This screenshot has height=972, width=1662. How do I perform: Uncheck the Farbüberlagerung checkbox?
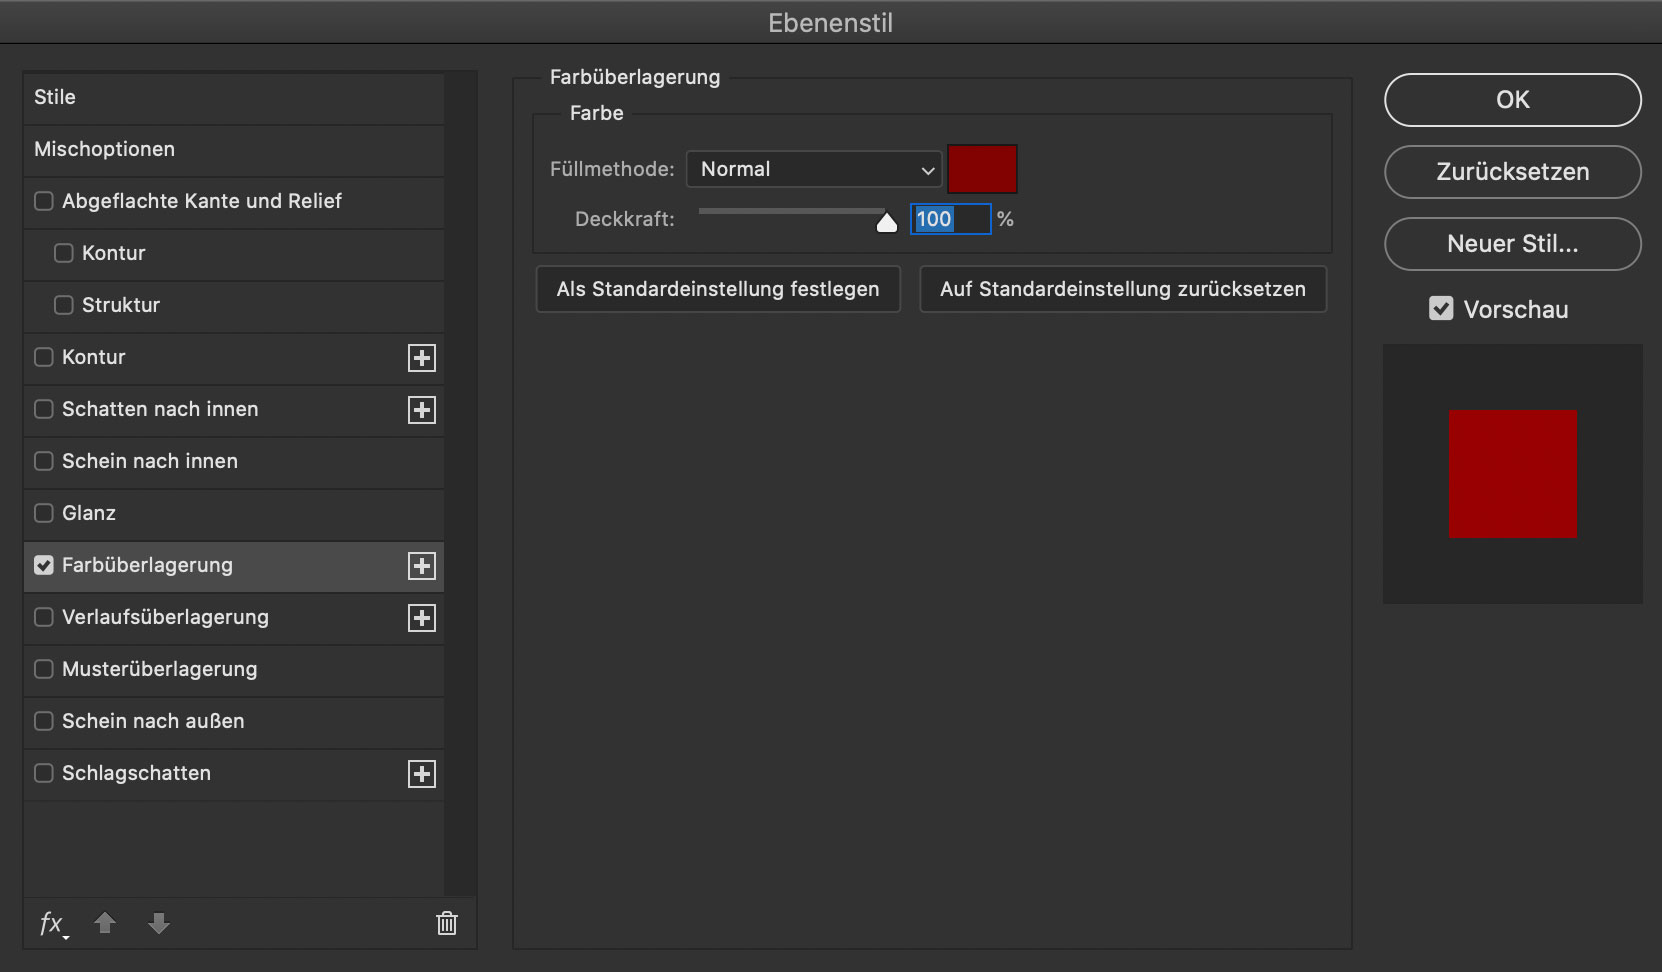coord(44,565)
